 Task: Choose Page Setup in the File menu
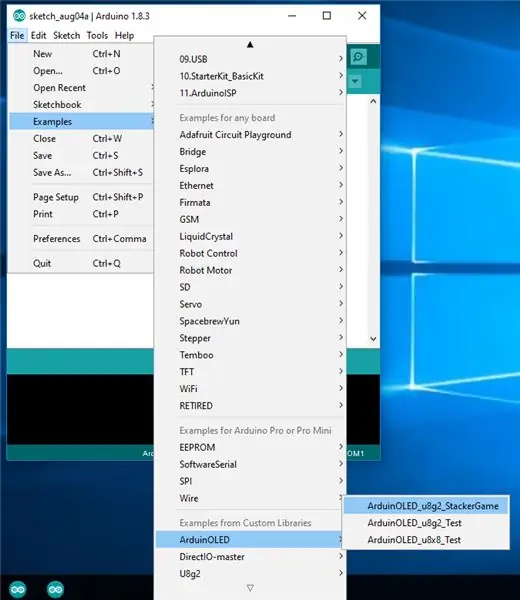click(81, 197)
